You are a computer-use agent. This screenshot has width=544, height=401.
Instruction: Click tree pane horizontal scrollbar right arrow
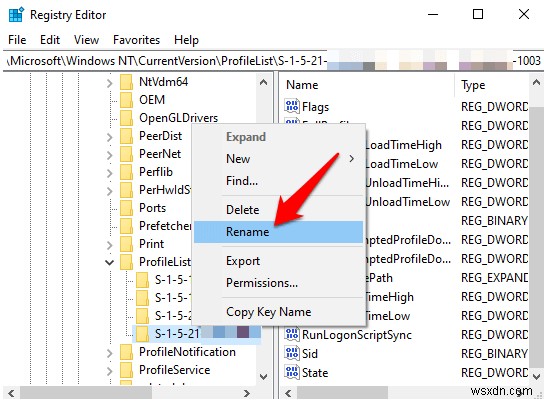coord(247,393)
